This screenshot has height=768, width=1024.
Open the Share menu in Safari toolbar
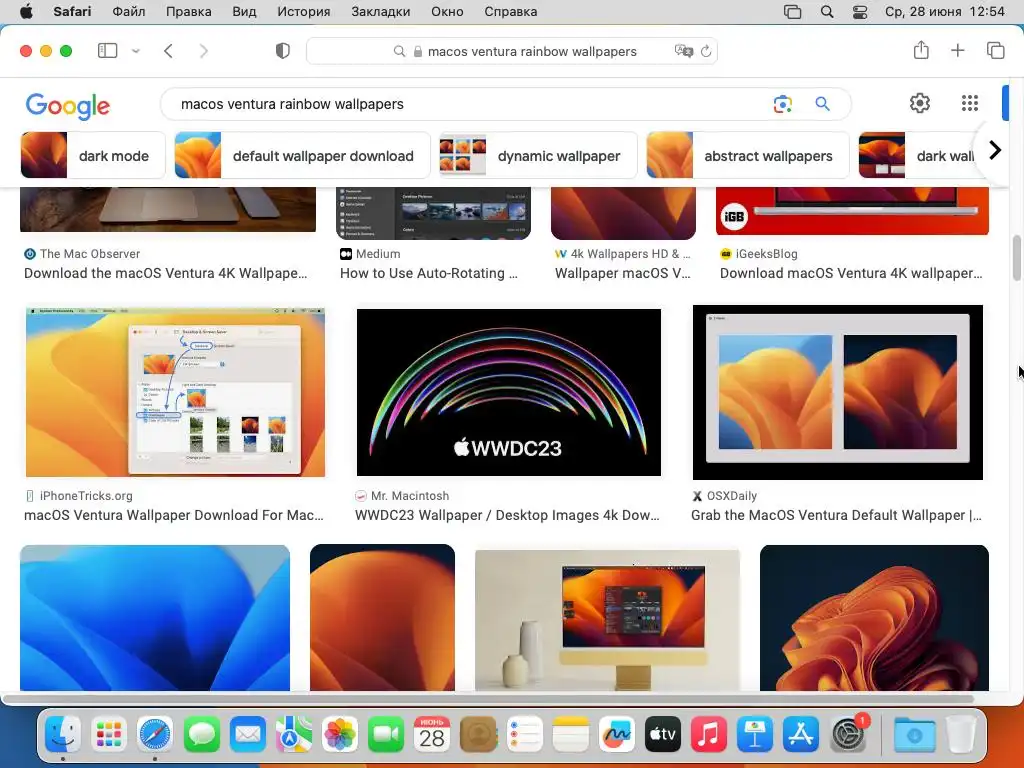[921, 50]
